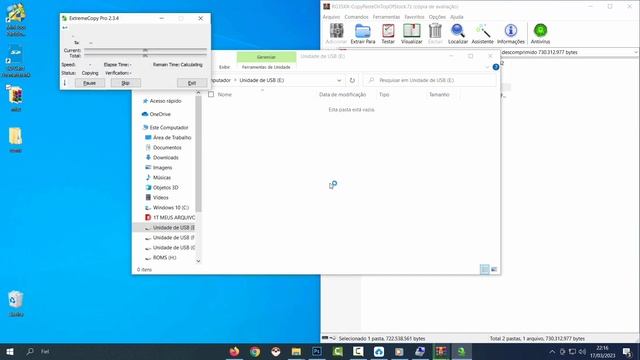Screen dimensions: 640x360
Task: Click the Exit button in ExtremeCopy
Action: click(x=192, y=83)
